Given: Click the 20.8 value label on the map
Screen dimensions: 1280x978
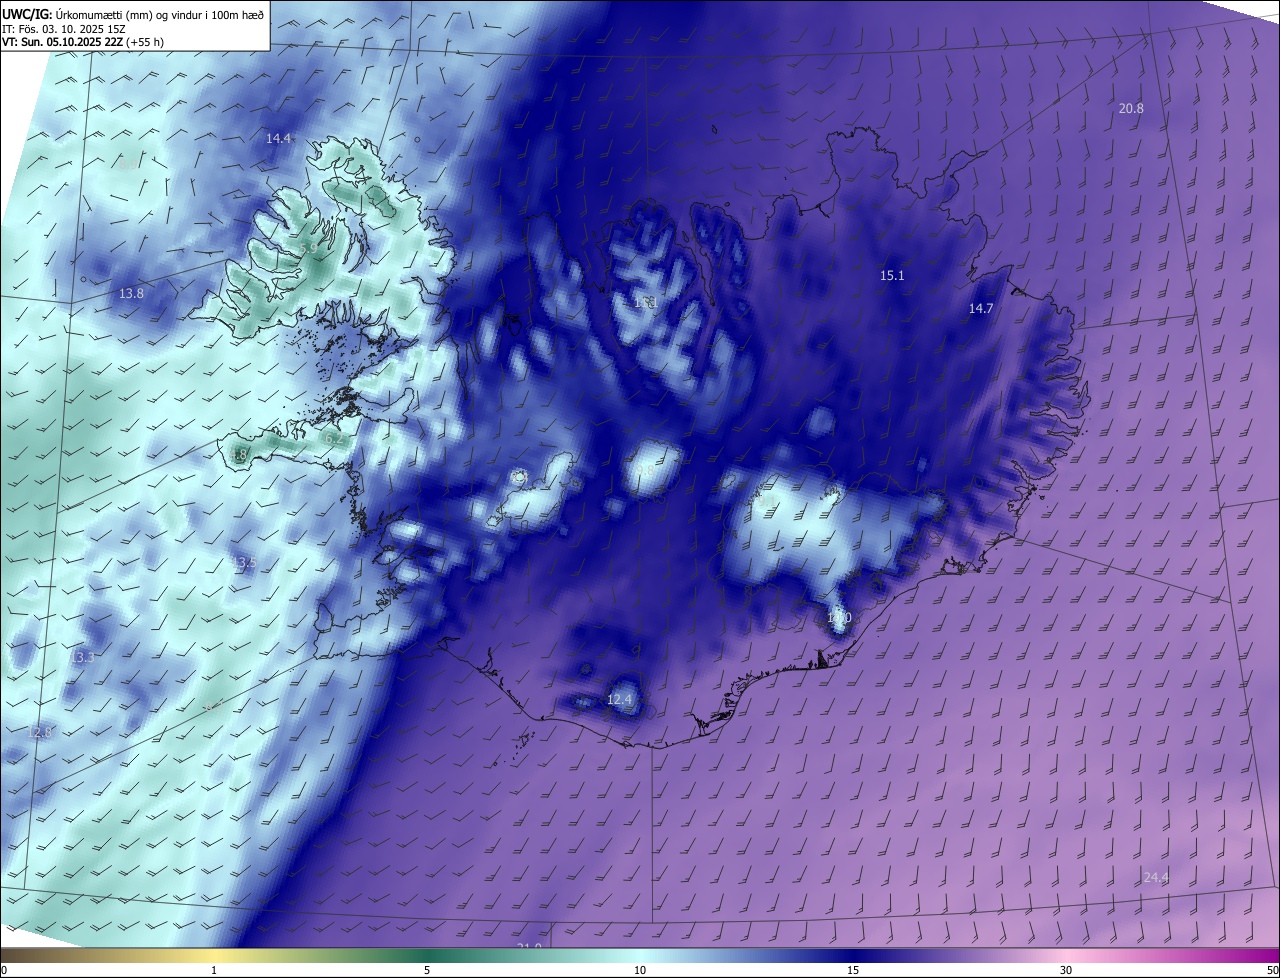Looking at the screenshot, I should (x=1131, y=108).
